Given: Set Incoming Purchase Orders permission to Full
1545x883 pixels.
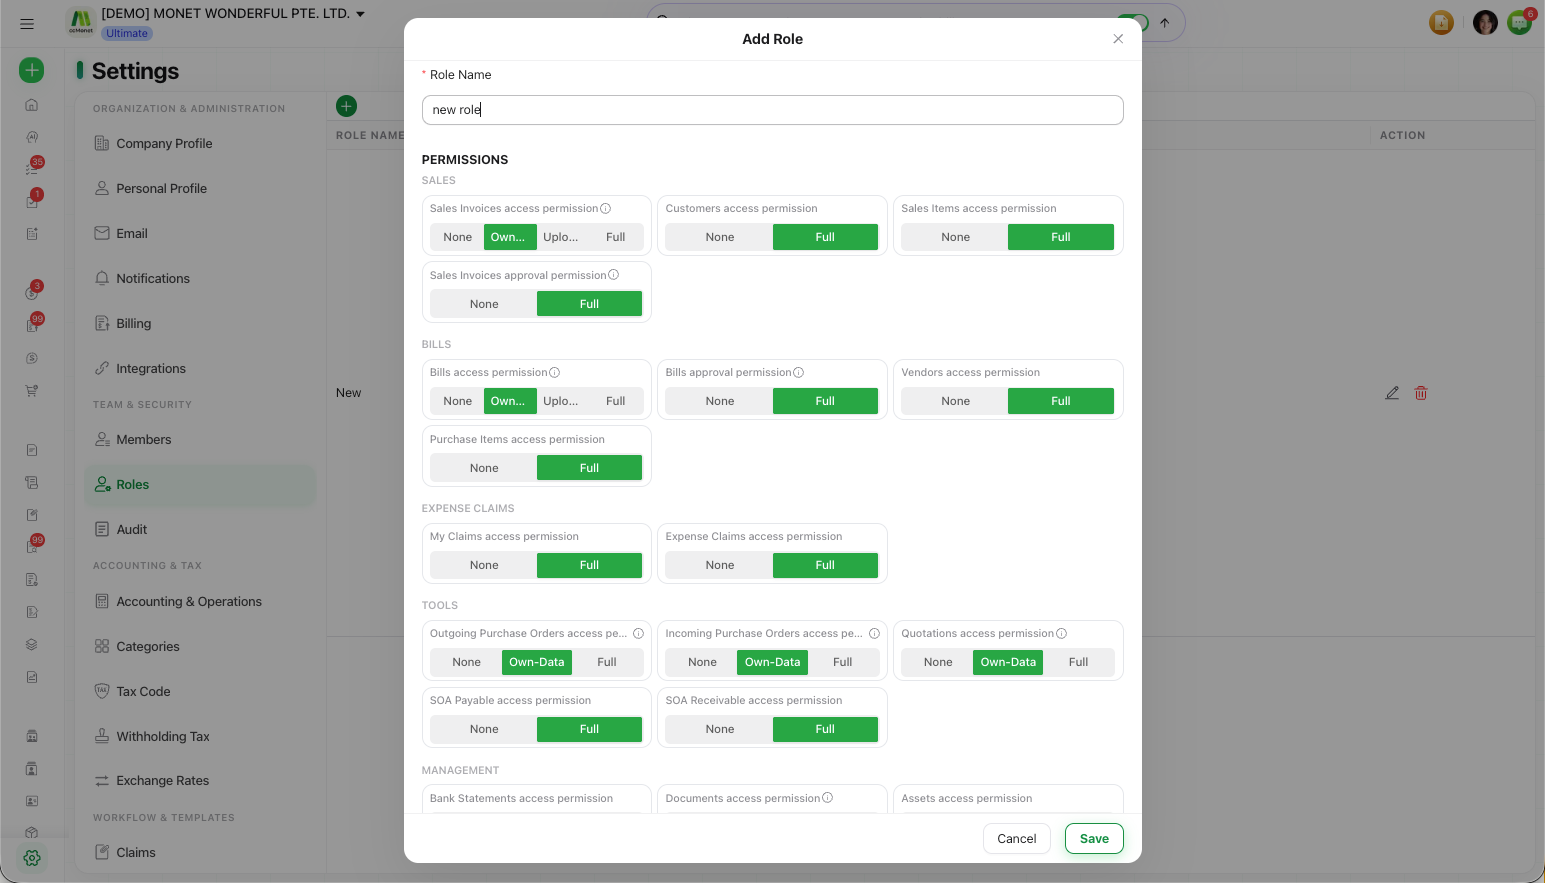Looking at the screenshot, I should tap(843, 662).
